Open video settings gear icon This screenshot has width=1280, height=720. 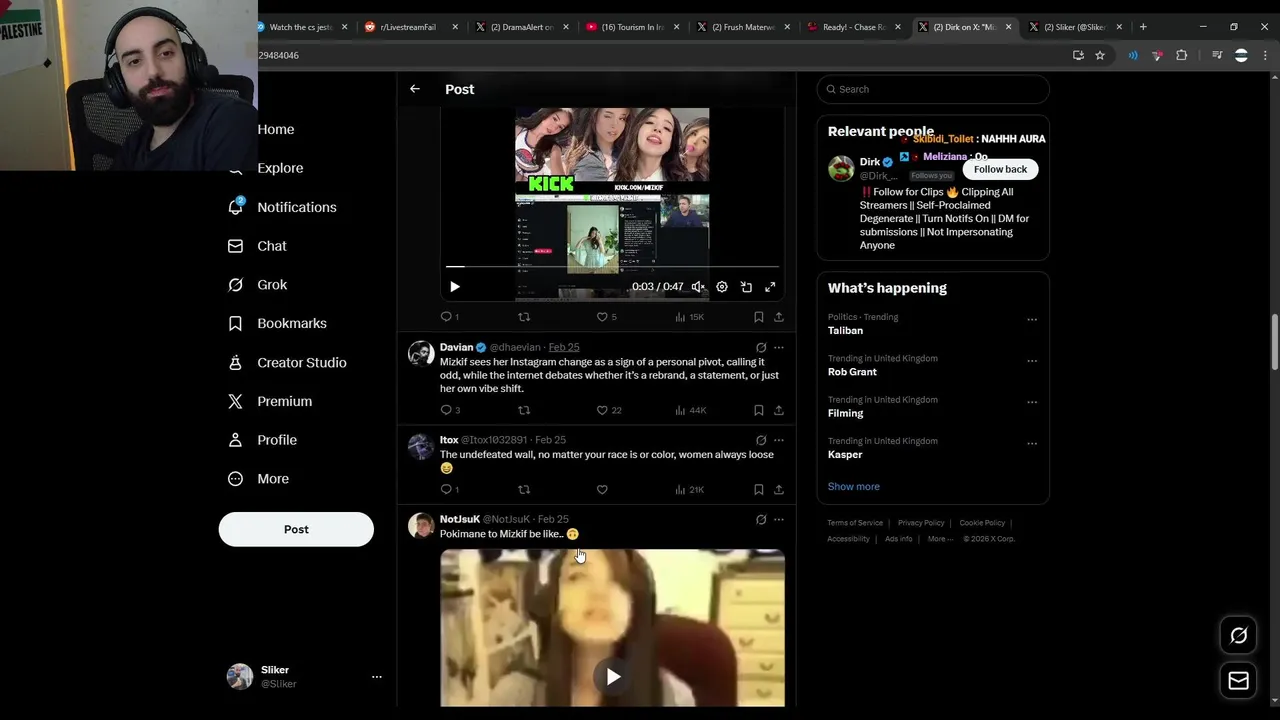click(722, 287)
